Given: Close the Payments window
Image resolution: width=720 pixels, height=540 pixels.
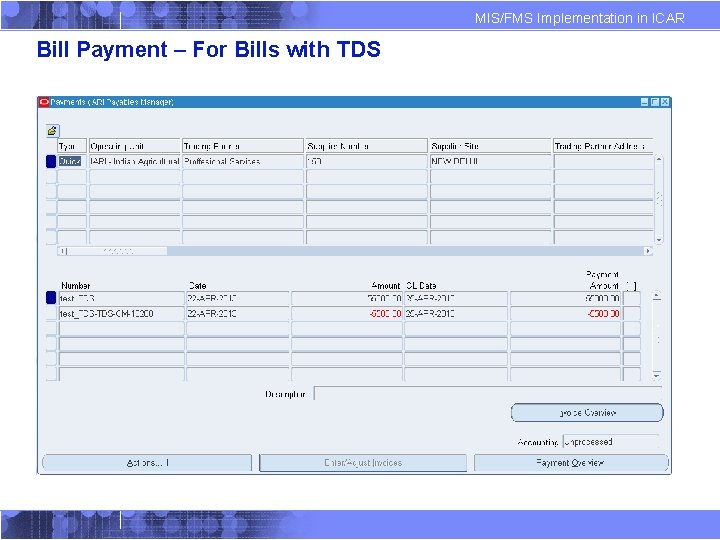Looking at the screenshot, I should point(665,102).
